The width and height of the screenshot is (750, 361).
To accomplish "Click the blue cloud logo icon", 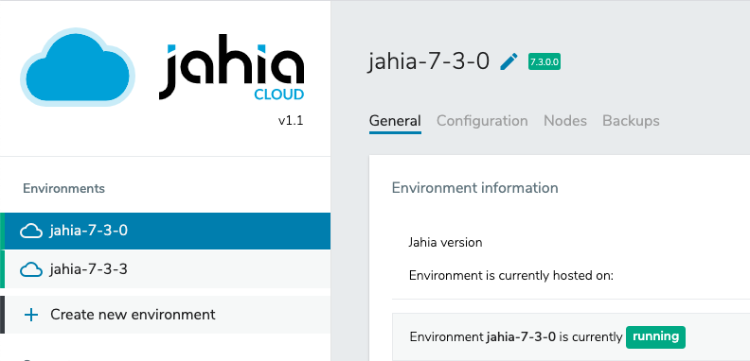I will pos(77,67).
